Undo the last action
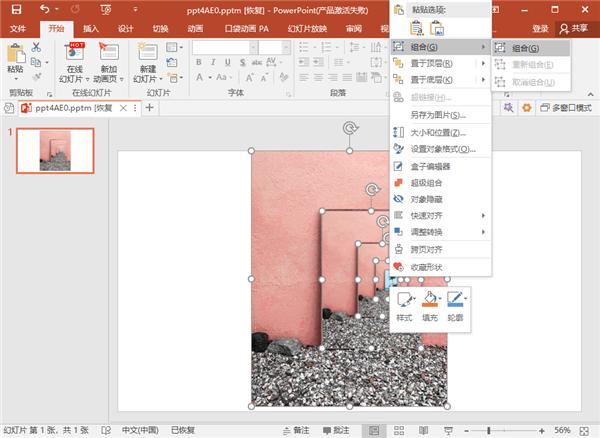Image resolution: width=600 pixels, height=438 pixels. 45,9
